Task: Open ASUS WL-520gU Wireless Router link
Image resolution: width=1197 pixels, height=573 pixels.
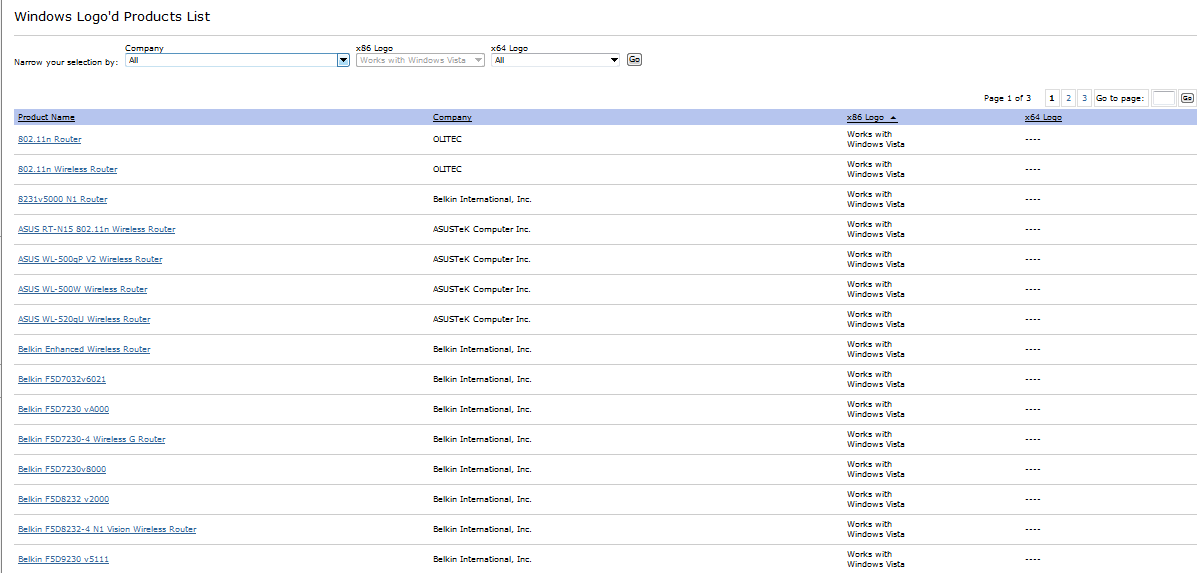Action: 84,320
